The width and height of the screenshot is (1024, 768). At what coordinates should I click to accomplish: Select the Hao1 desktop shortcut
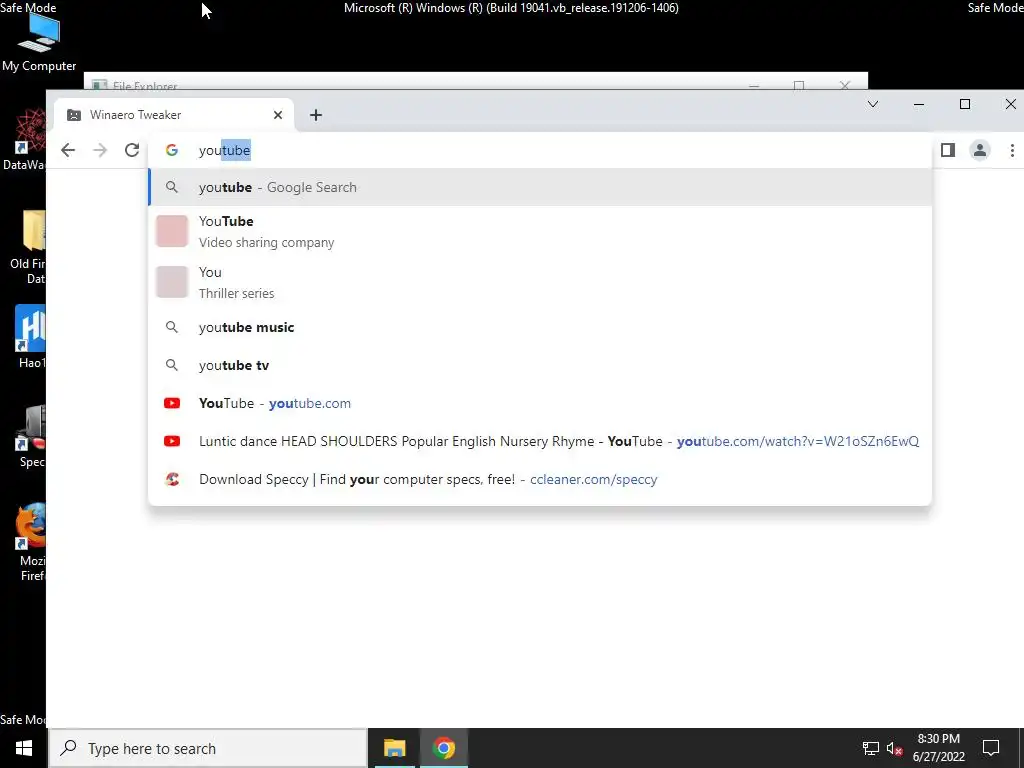pyautogui.click(x=31, y=337)
